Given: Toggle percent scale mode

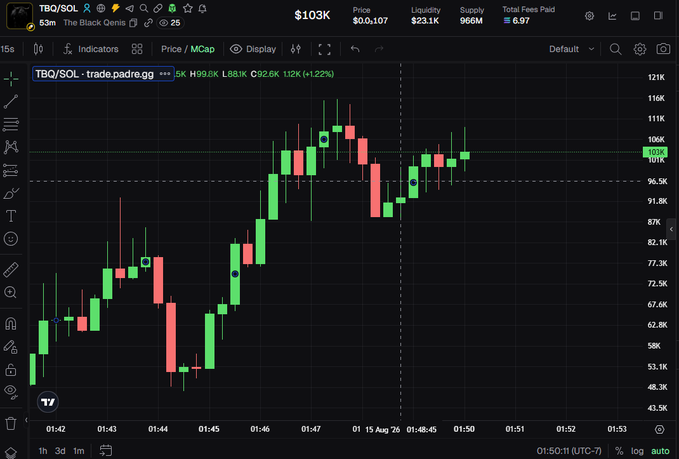Looking at the screenshot, I should (x=619, y=451).
